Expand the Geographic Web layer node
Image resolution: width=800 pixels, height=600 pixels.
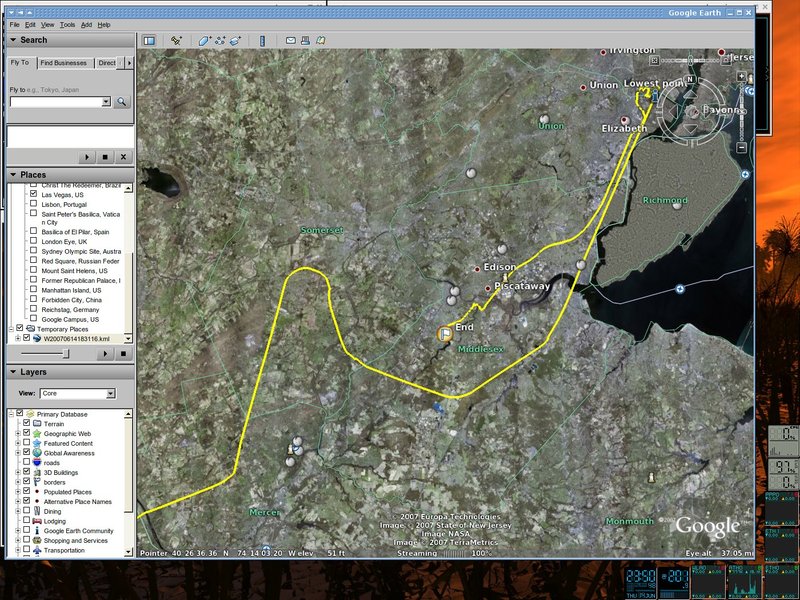click(x=18, y=433)
